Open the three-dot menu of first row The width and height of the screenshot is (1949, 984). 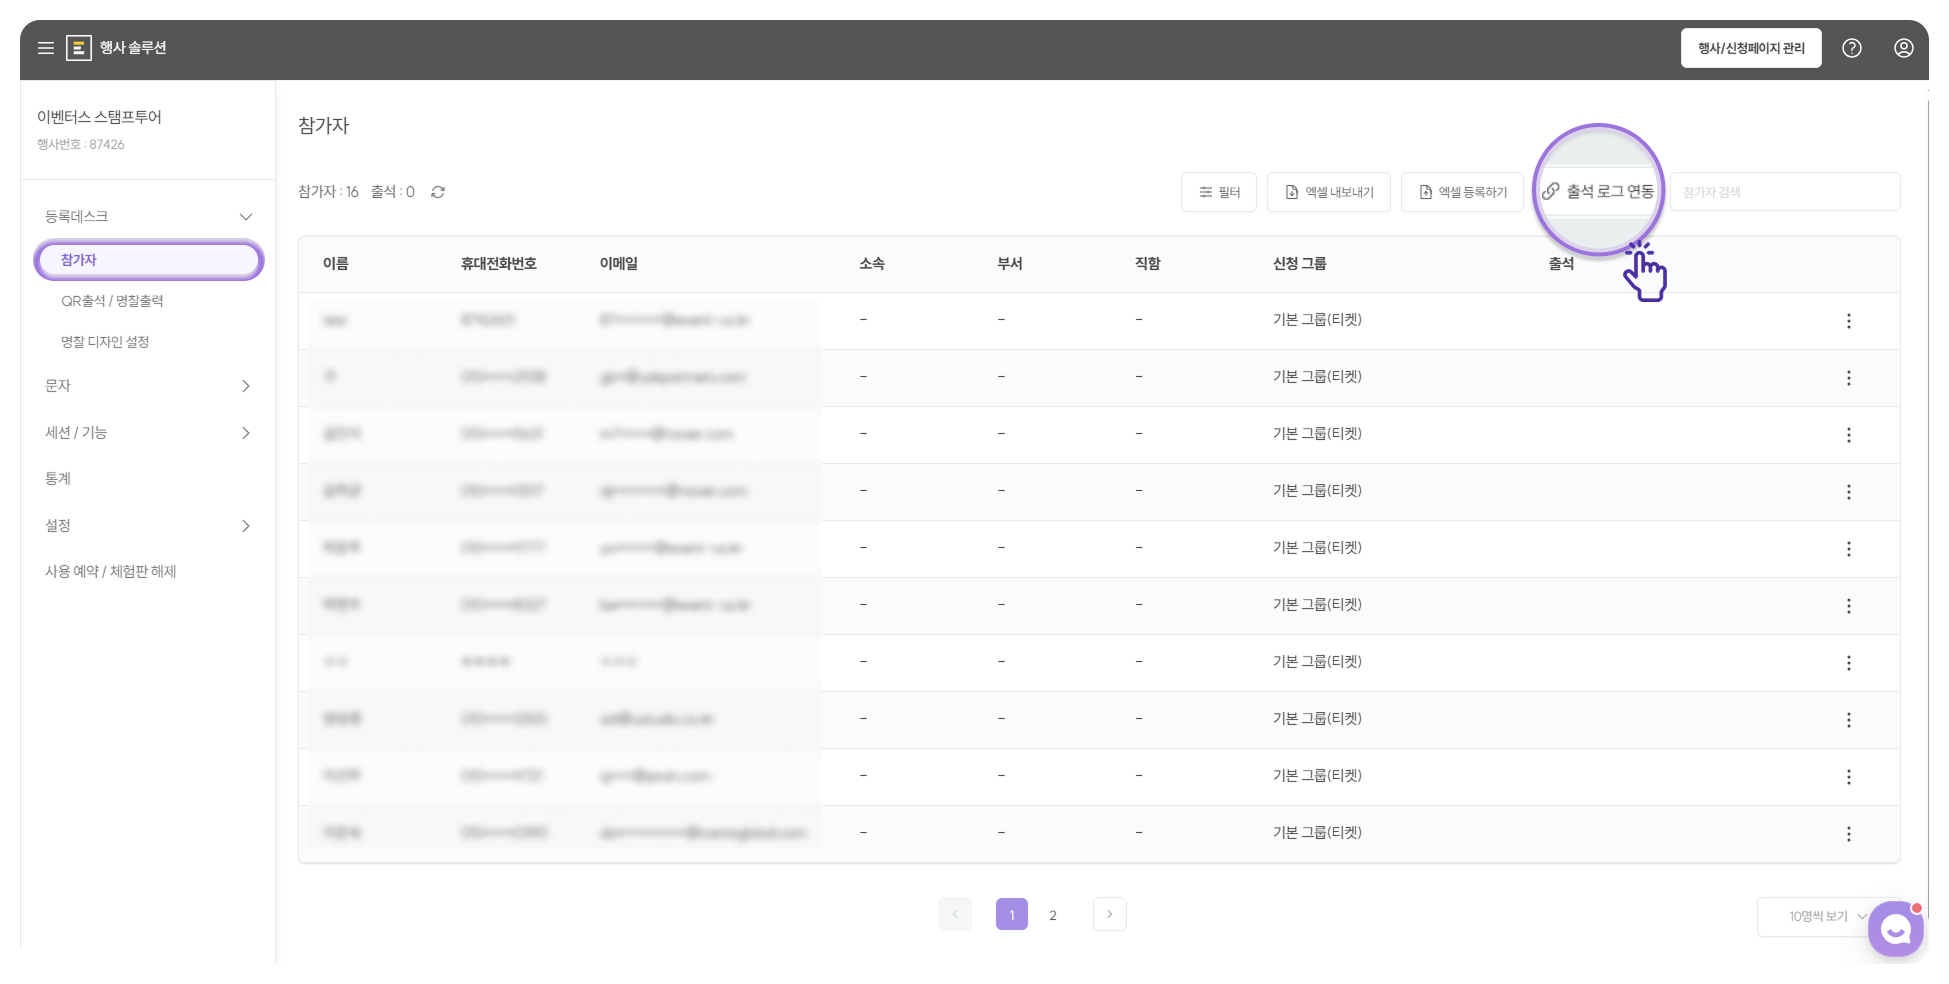[x=1848, y=321]
